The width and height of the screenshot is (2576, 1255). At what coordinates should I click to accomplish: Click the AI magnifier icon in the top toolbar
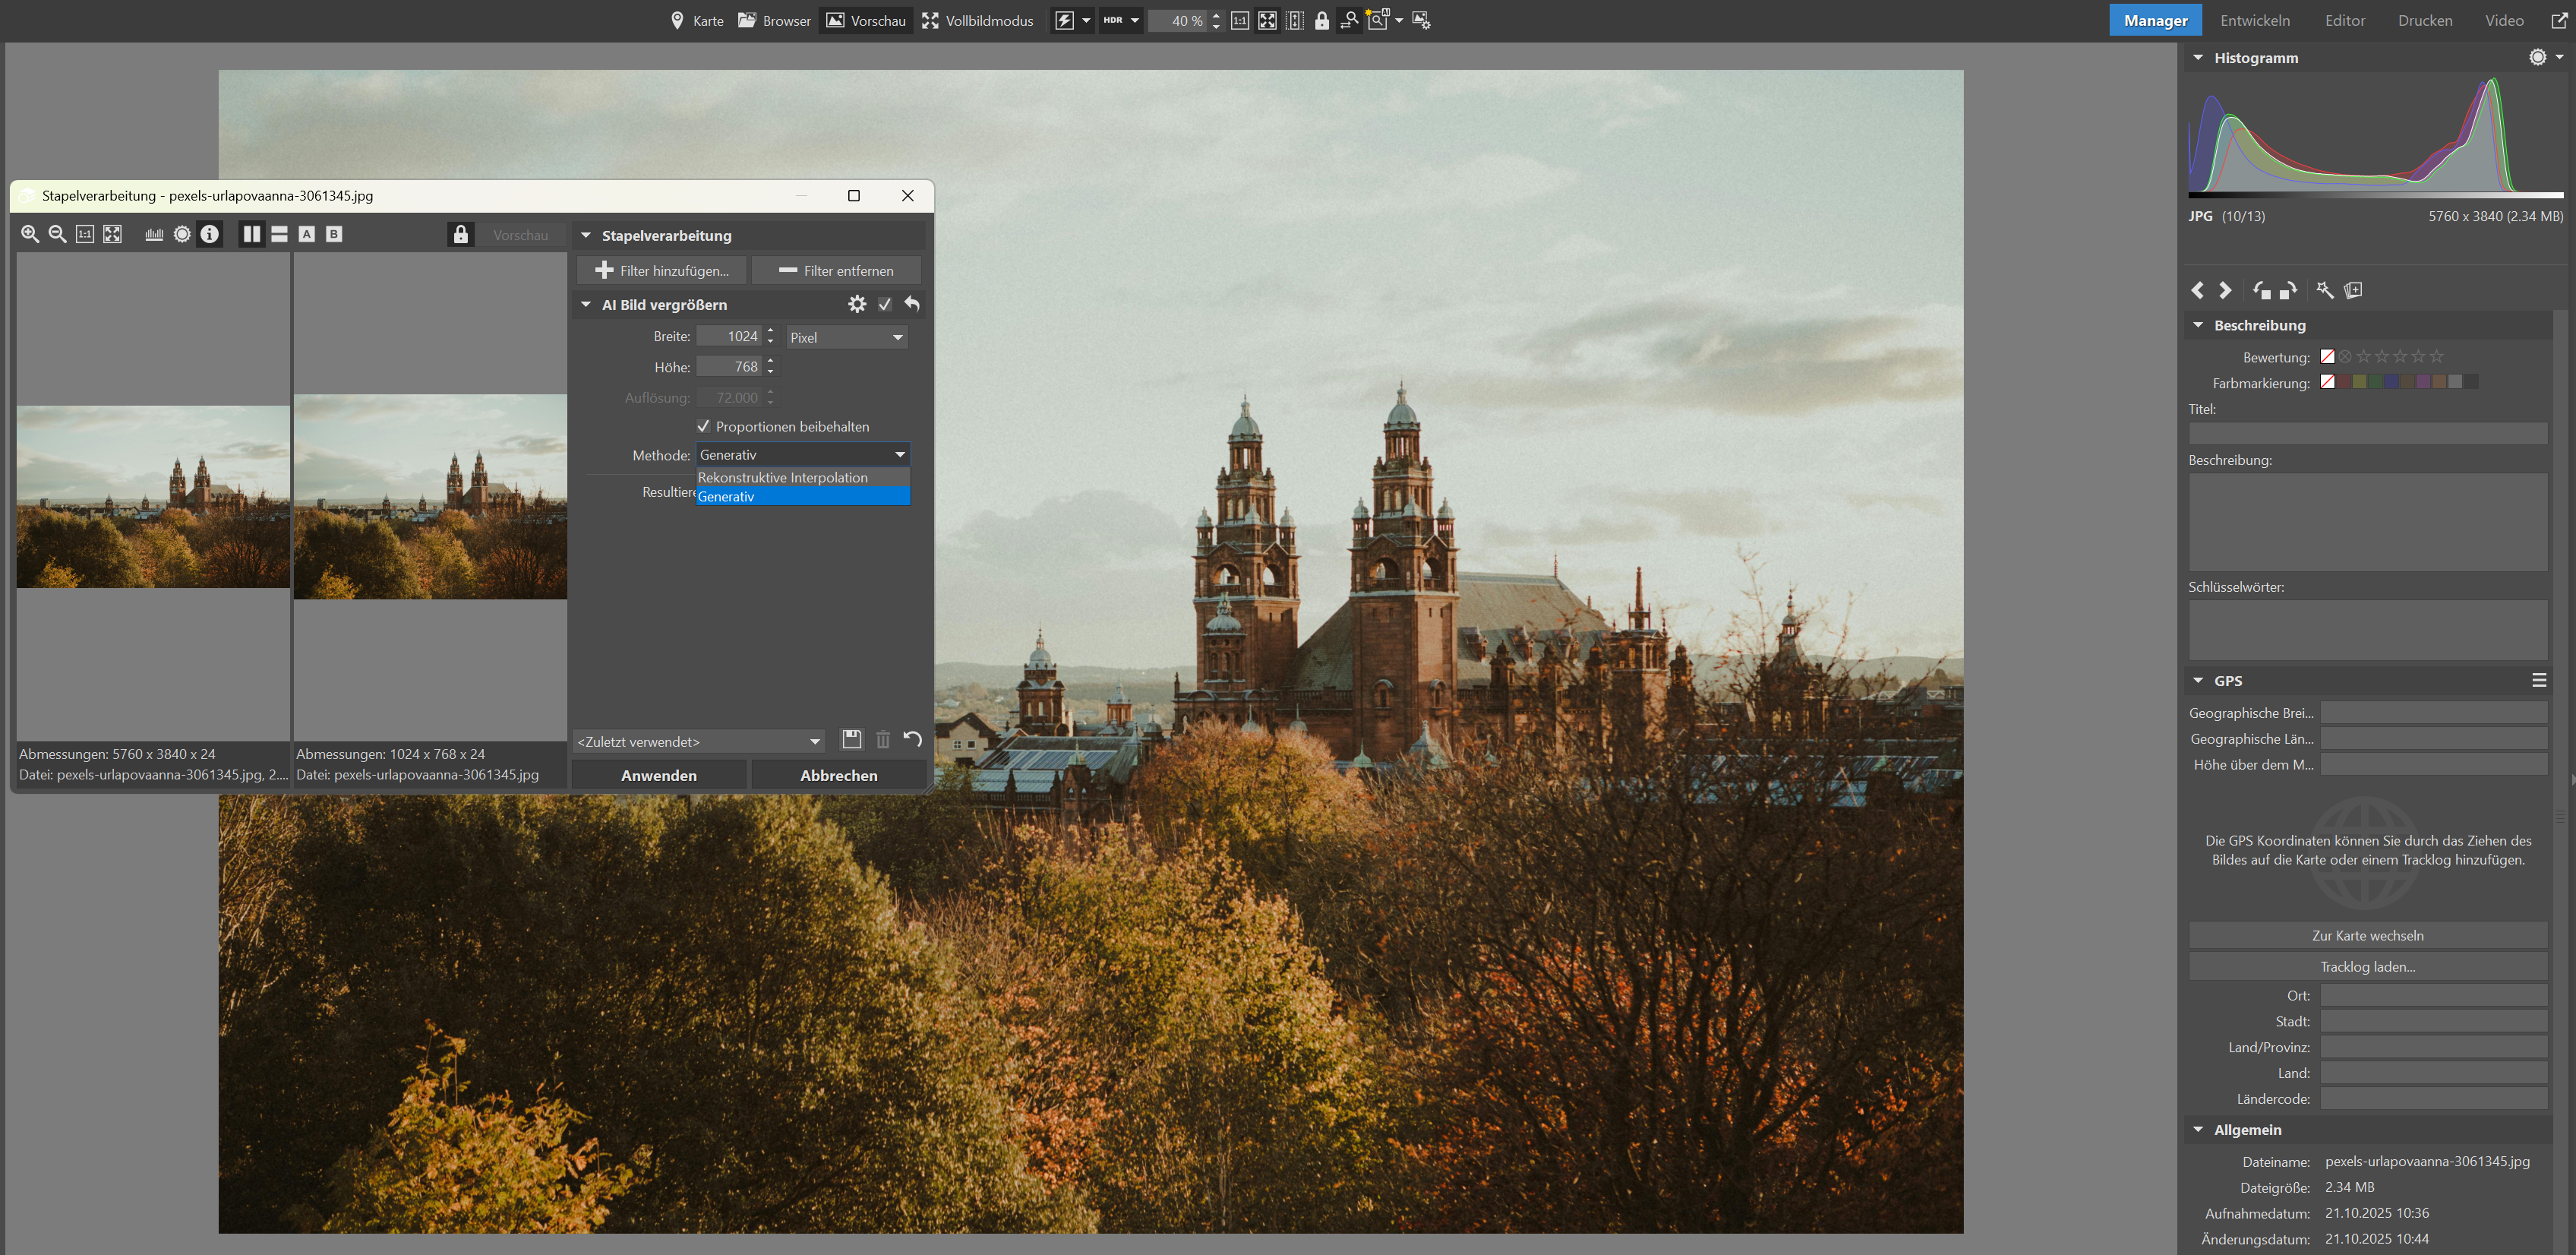(x=1377, y=20)
